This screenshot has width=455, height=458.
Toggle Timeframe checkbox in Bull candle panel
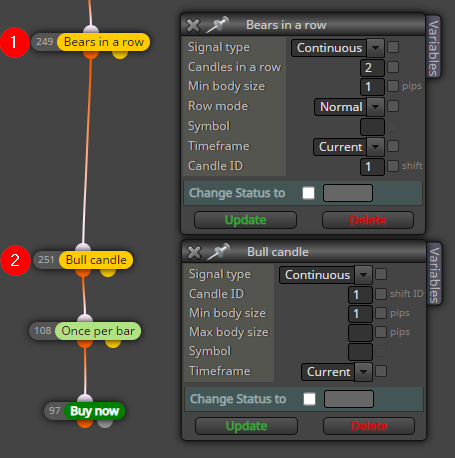381,371
